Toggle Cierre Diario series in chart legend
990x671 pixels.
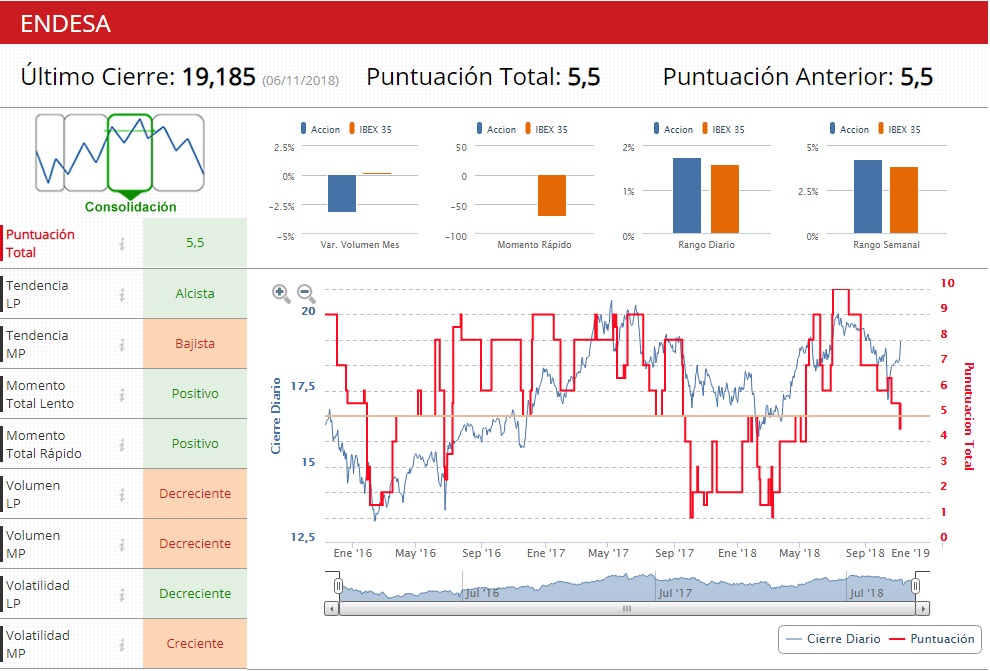(x=833, y=639)
